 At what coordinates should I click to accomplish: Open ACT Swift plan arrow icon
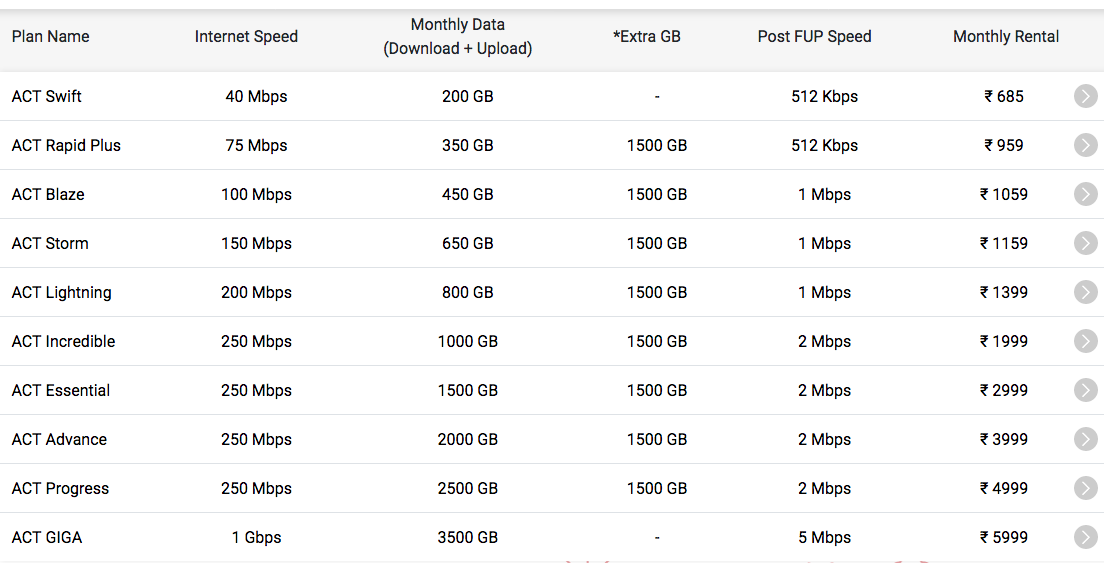[1086, 96]
